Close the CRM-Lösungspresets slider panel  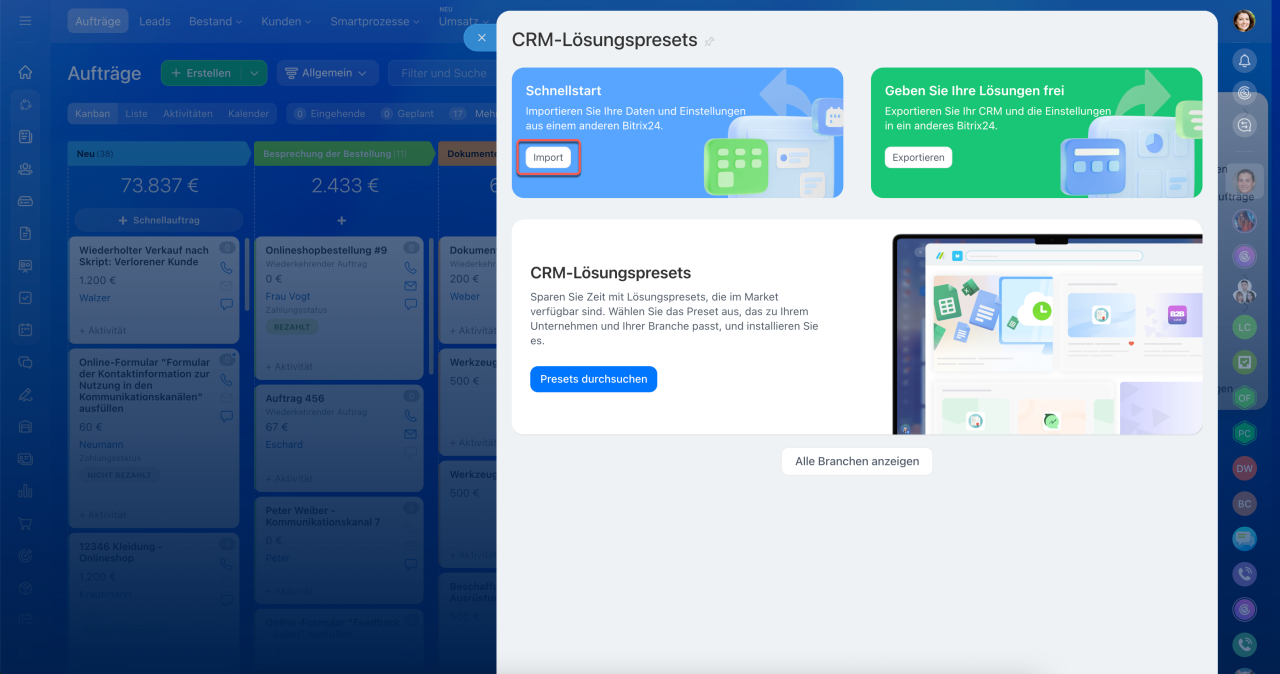(x=481, y=38)
